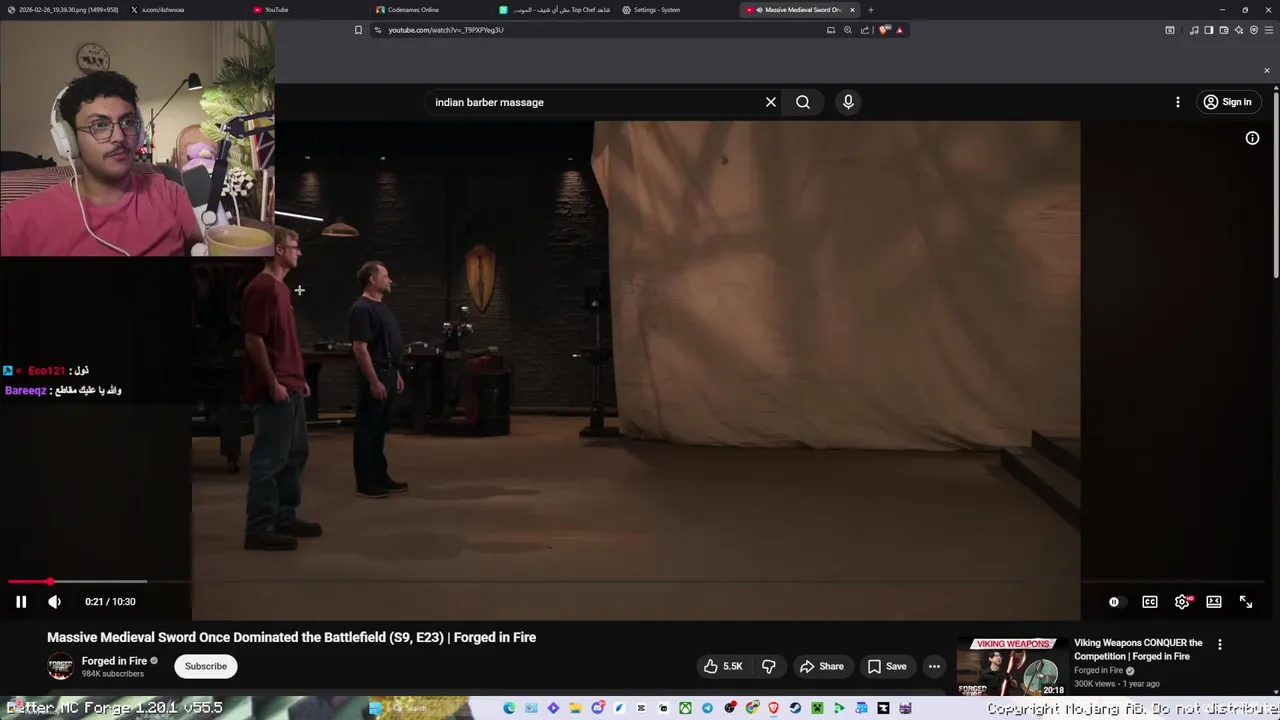Toggle closed captions on the video
This screenshot has width=1280, height=720.
click(1150, 602)
